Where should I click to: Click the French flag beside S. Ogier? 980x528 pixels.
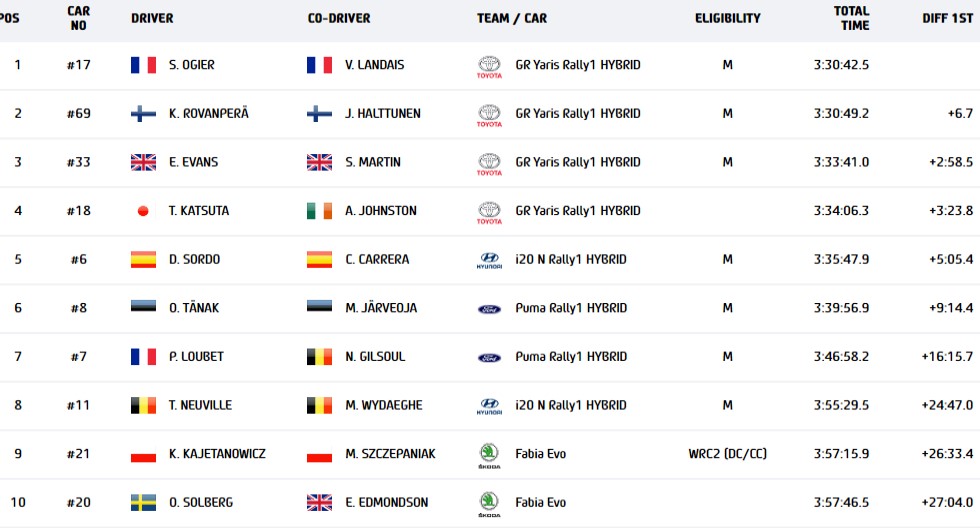pyautogui.click(x=143, y=65)
